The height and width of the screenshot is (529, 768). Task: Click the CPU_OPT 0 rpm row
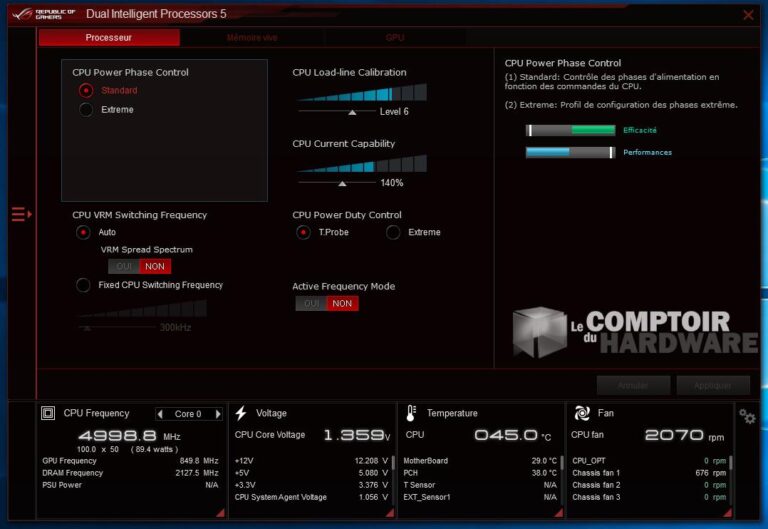click(649, 461)
